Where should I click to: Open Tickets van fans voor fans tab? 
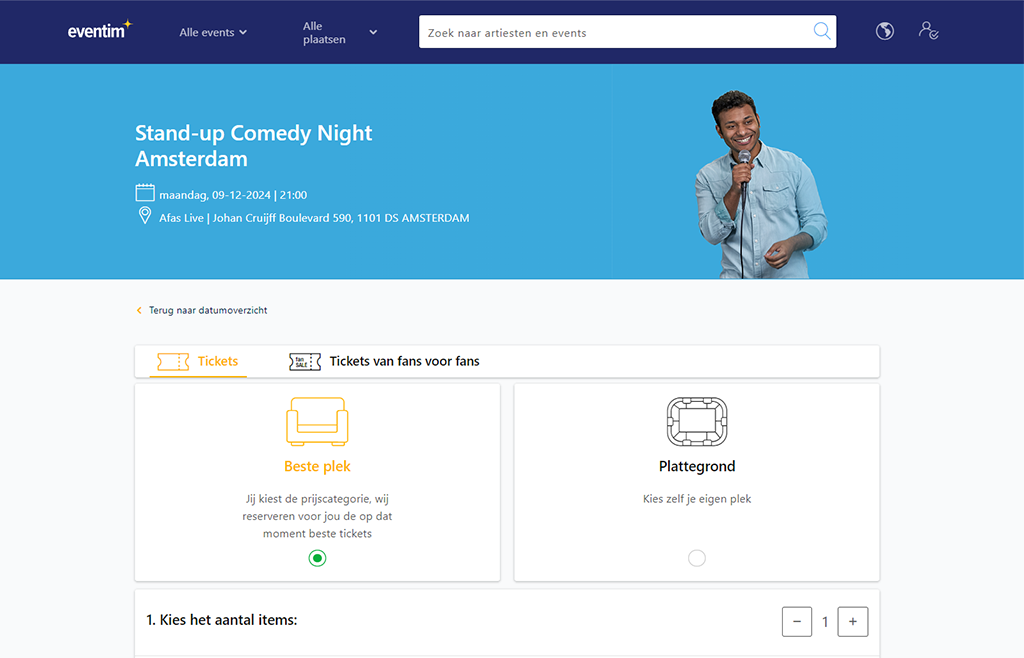click(404, 361)
